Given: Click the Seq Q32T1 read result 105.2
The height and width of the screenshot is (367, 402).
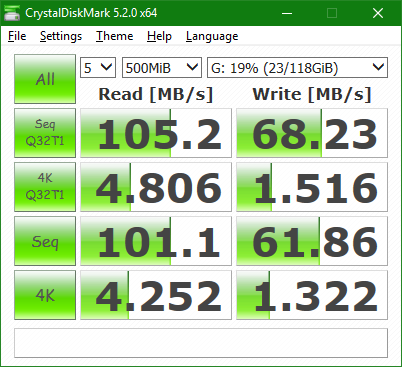Looking at the screenshot, I should [156, 133].
